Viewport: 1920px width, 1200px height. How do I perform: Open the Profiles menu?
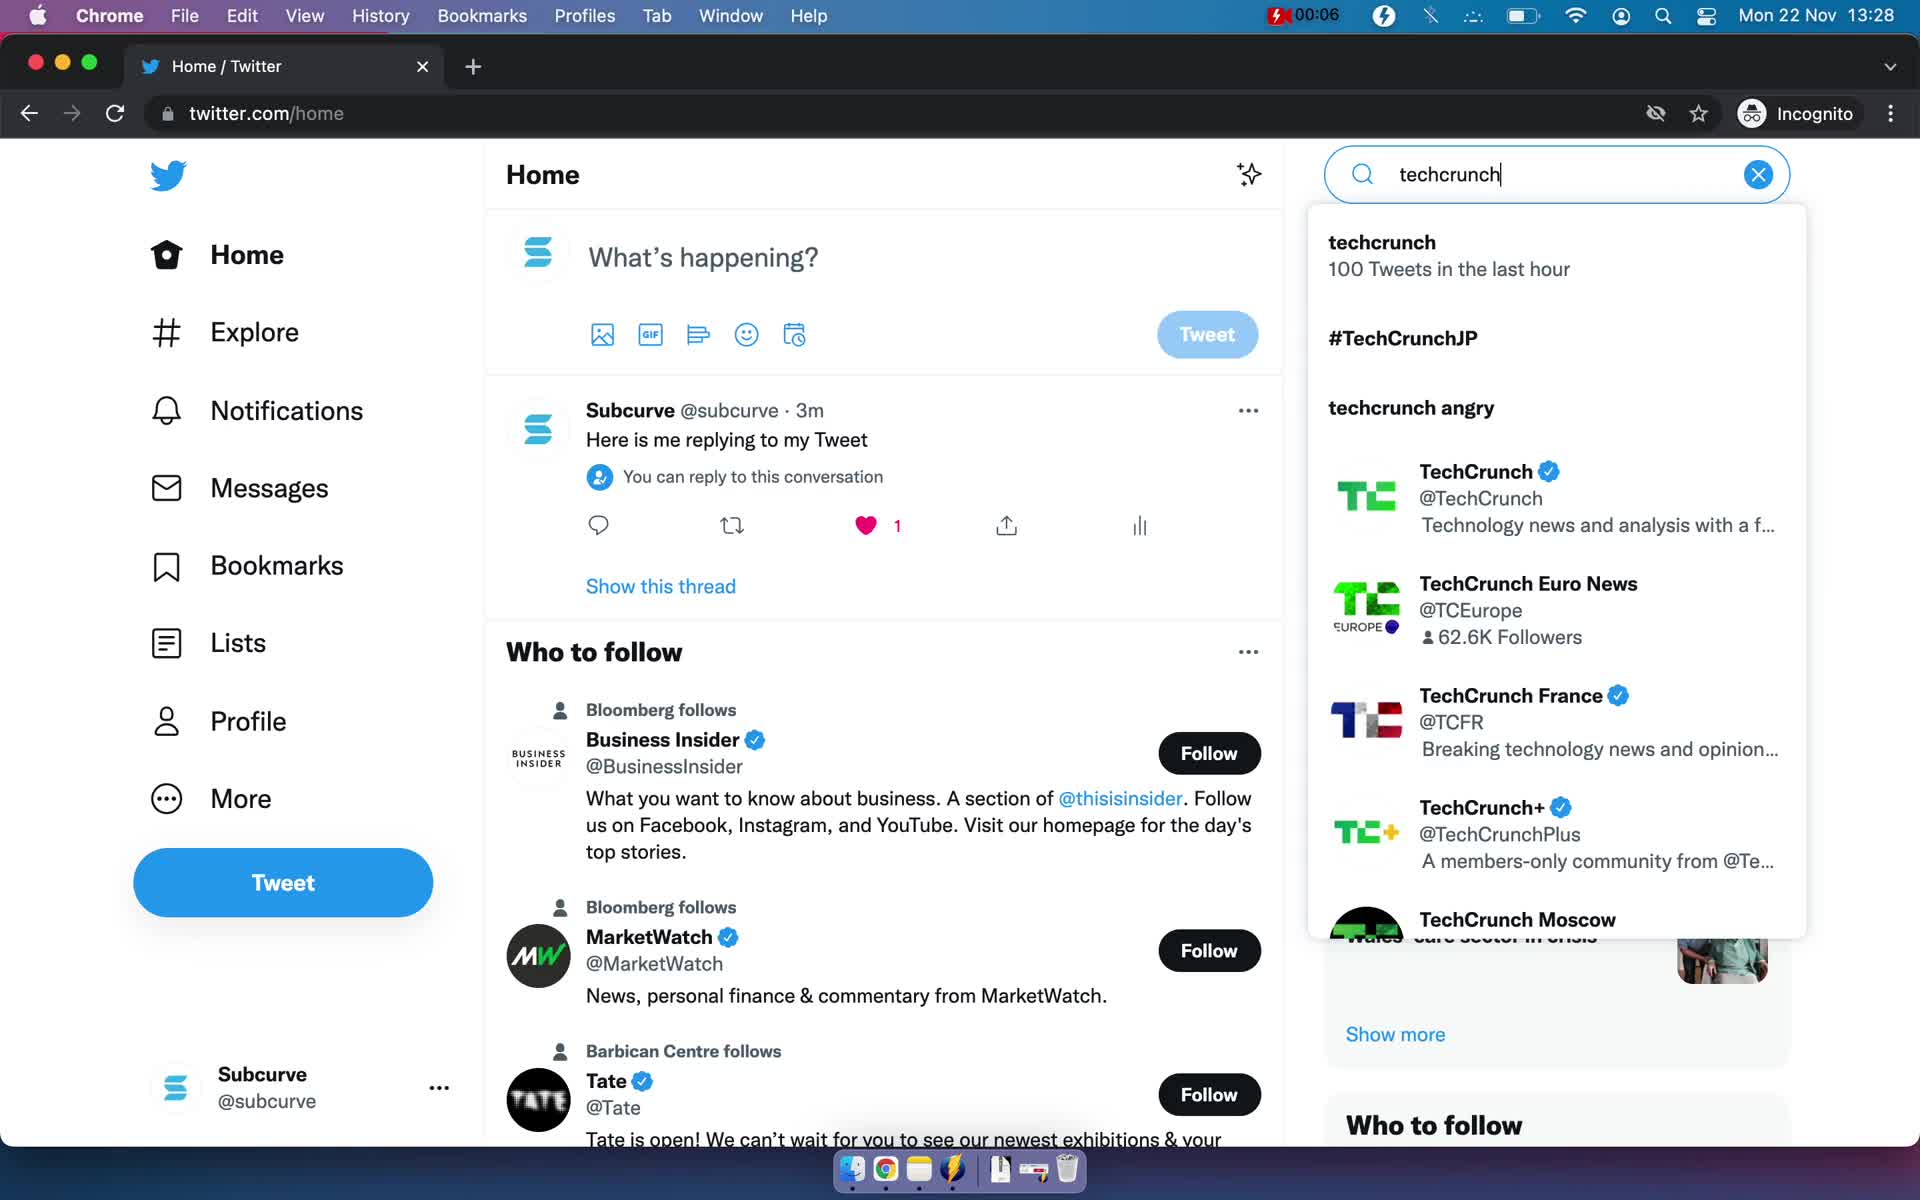[585, 16]
